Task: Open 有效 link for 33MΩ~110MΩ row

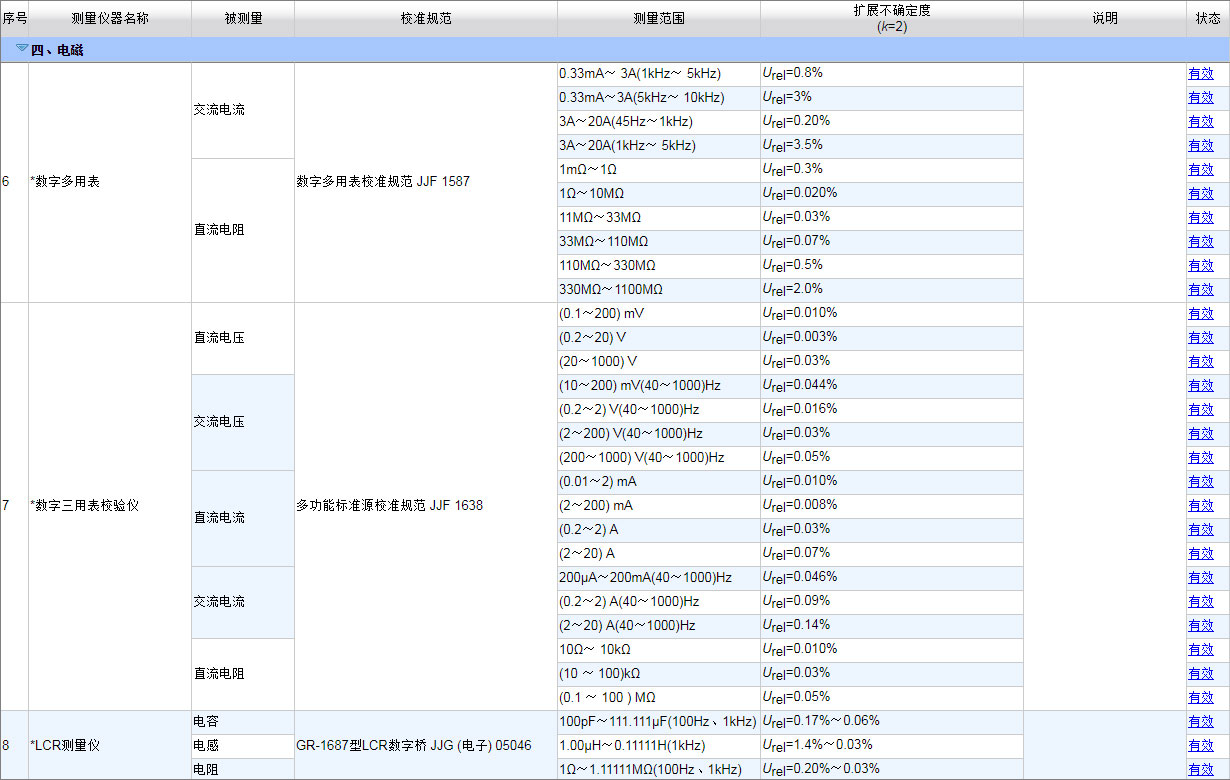Action: coord(1200,241)
